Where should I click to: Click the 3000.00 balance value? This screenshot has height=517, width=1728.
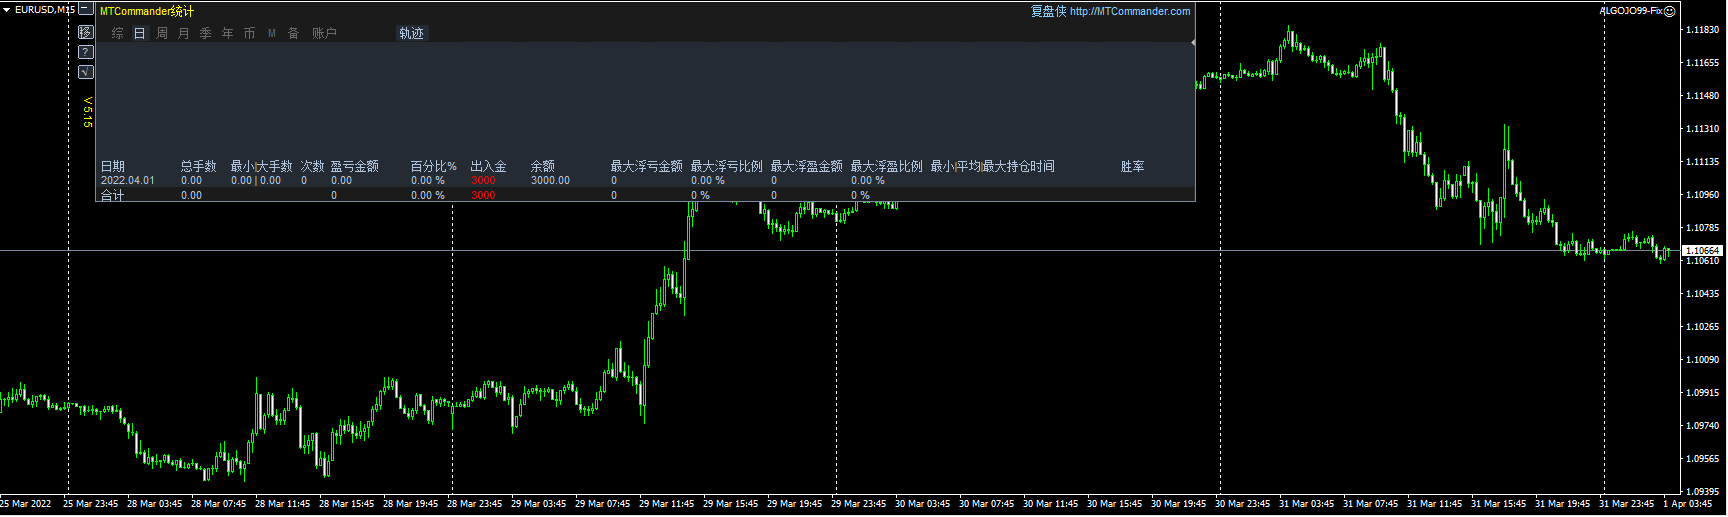(x=550, y=181)
